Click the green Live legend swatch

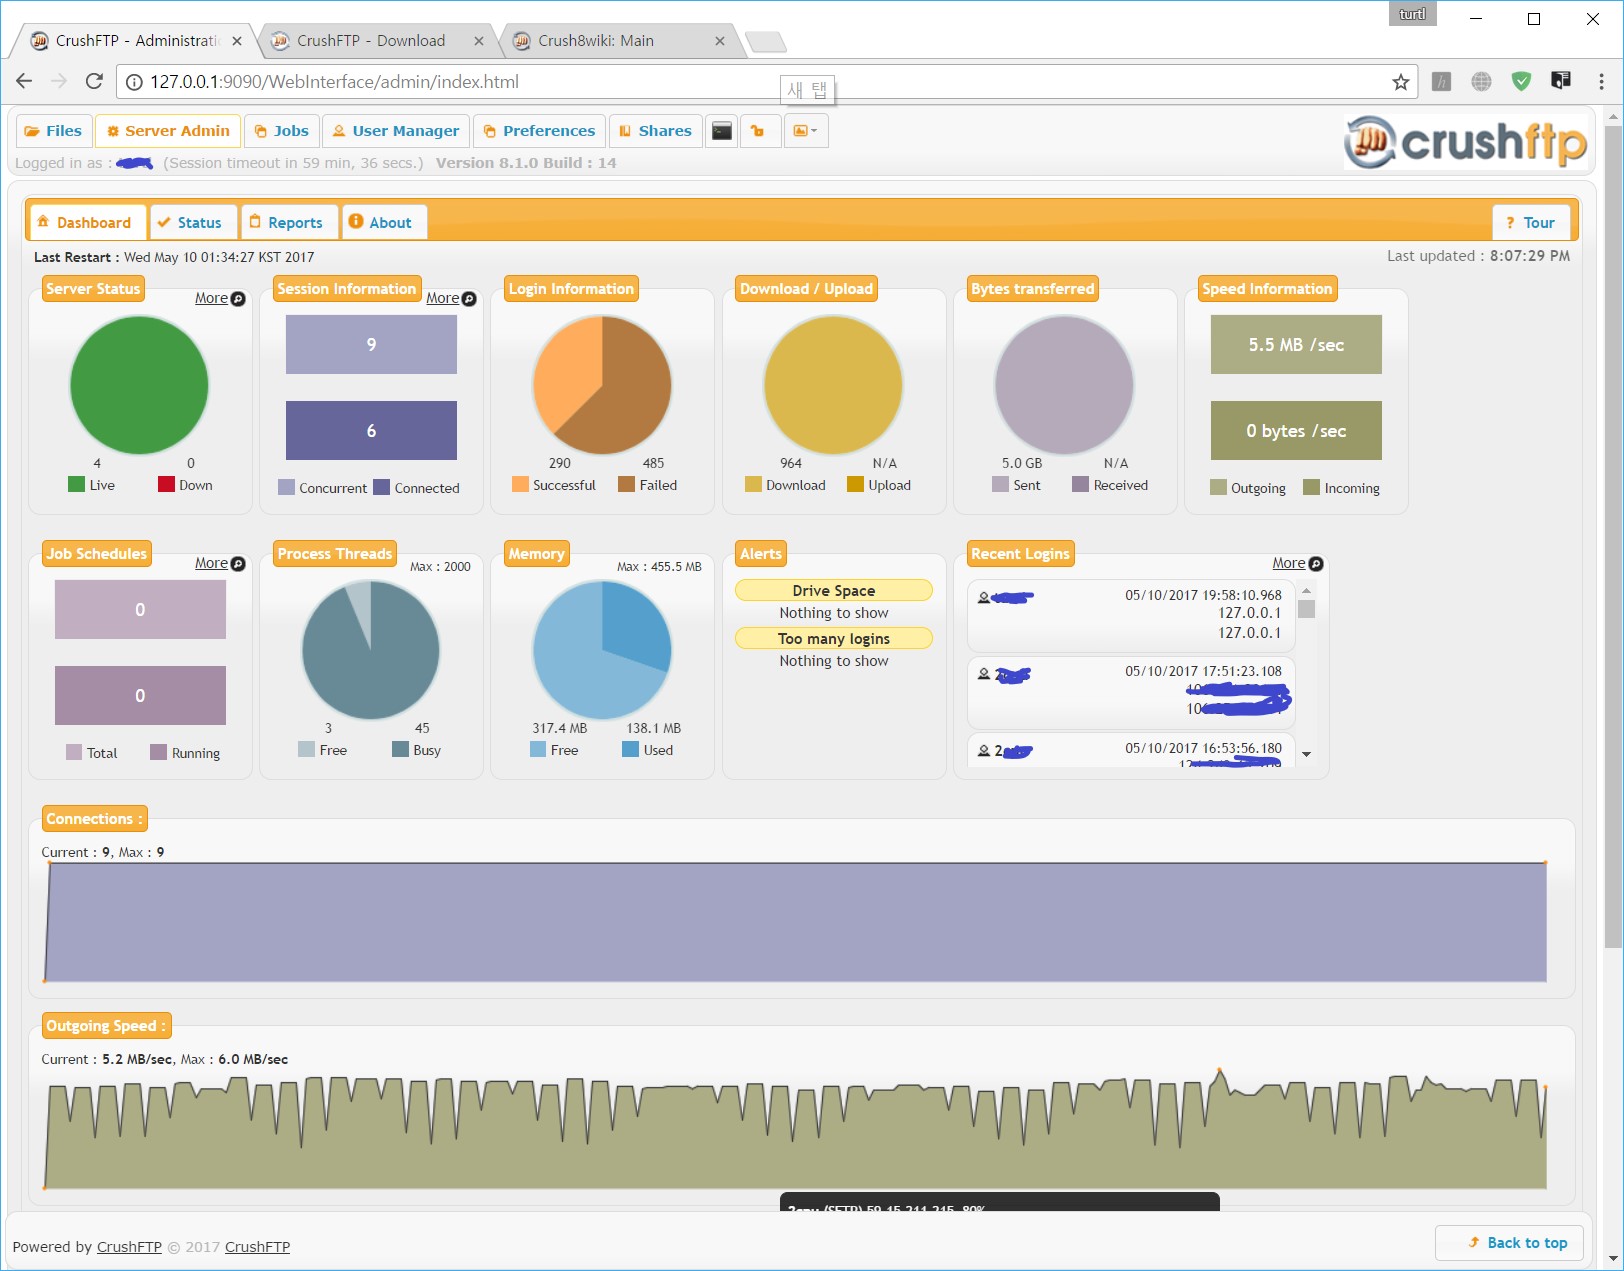click(x=76, y=484)
